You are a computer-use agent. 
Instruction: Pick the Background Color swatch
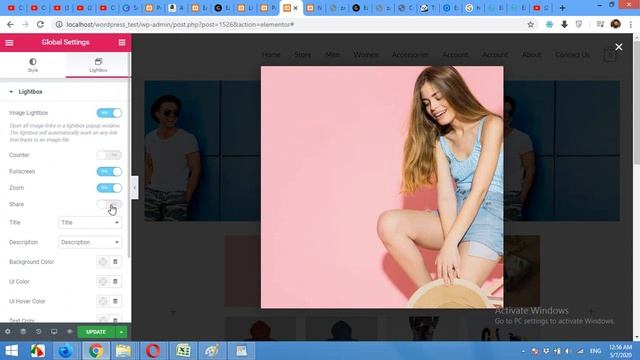[103, 262]
